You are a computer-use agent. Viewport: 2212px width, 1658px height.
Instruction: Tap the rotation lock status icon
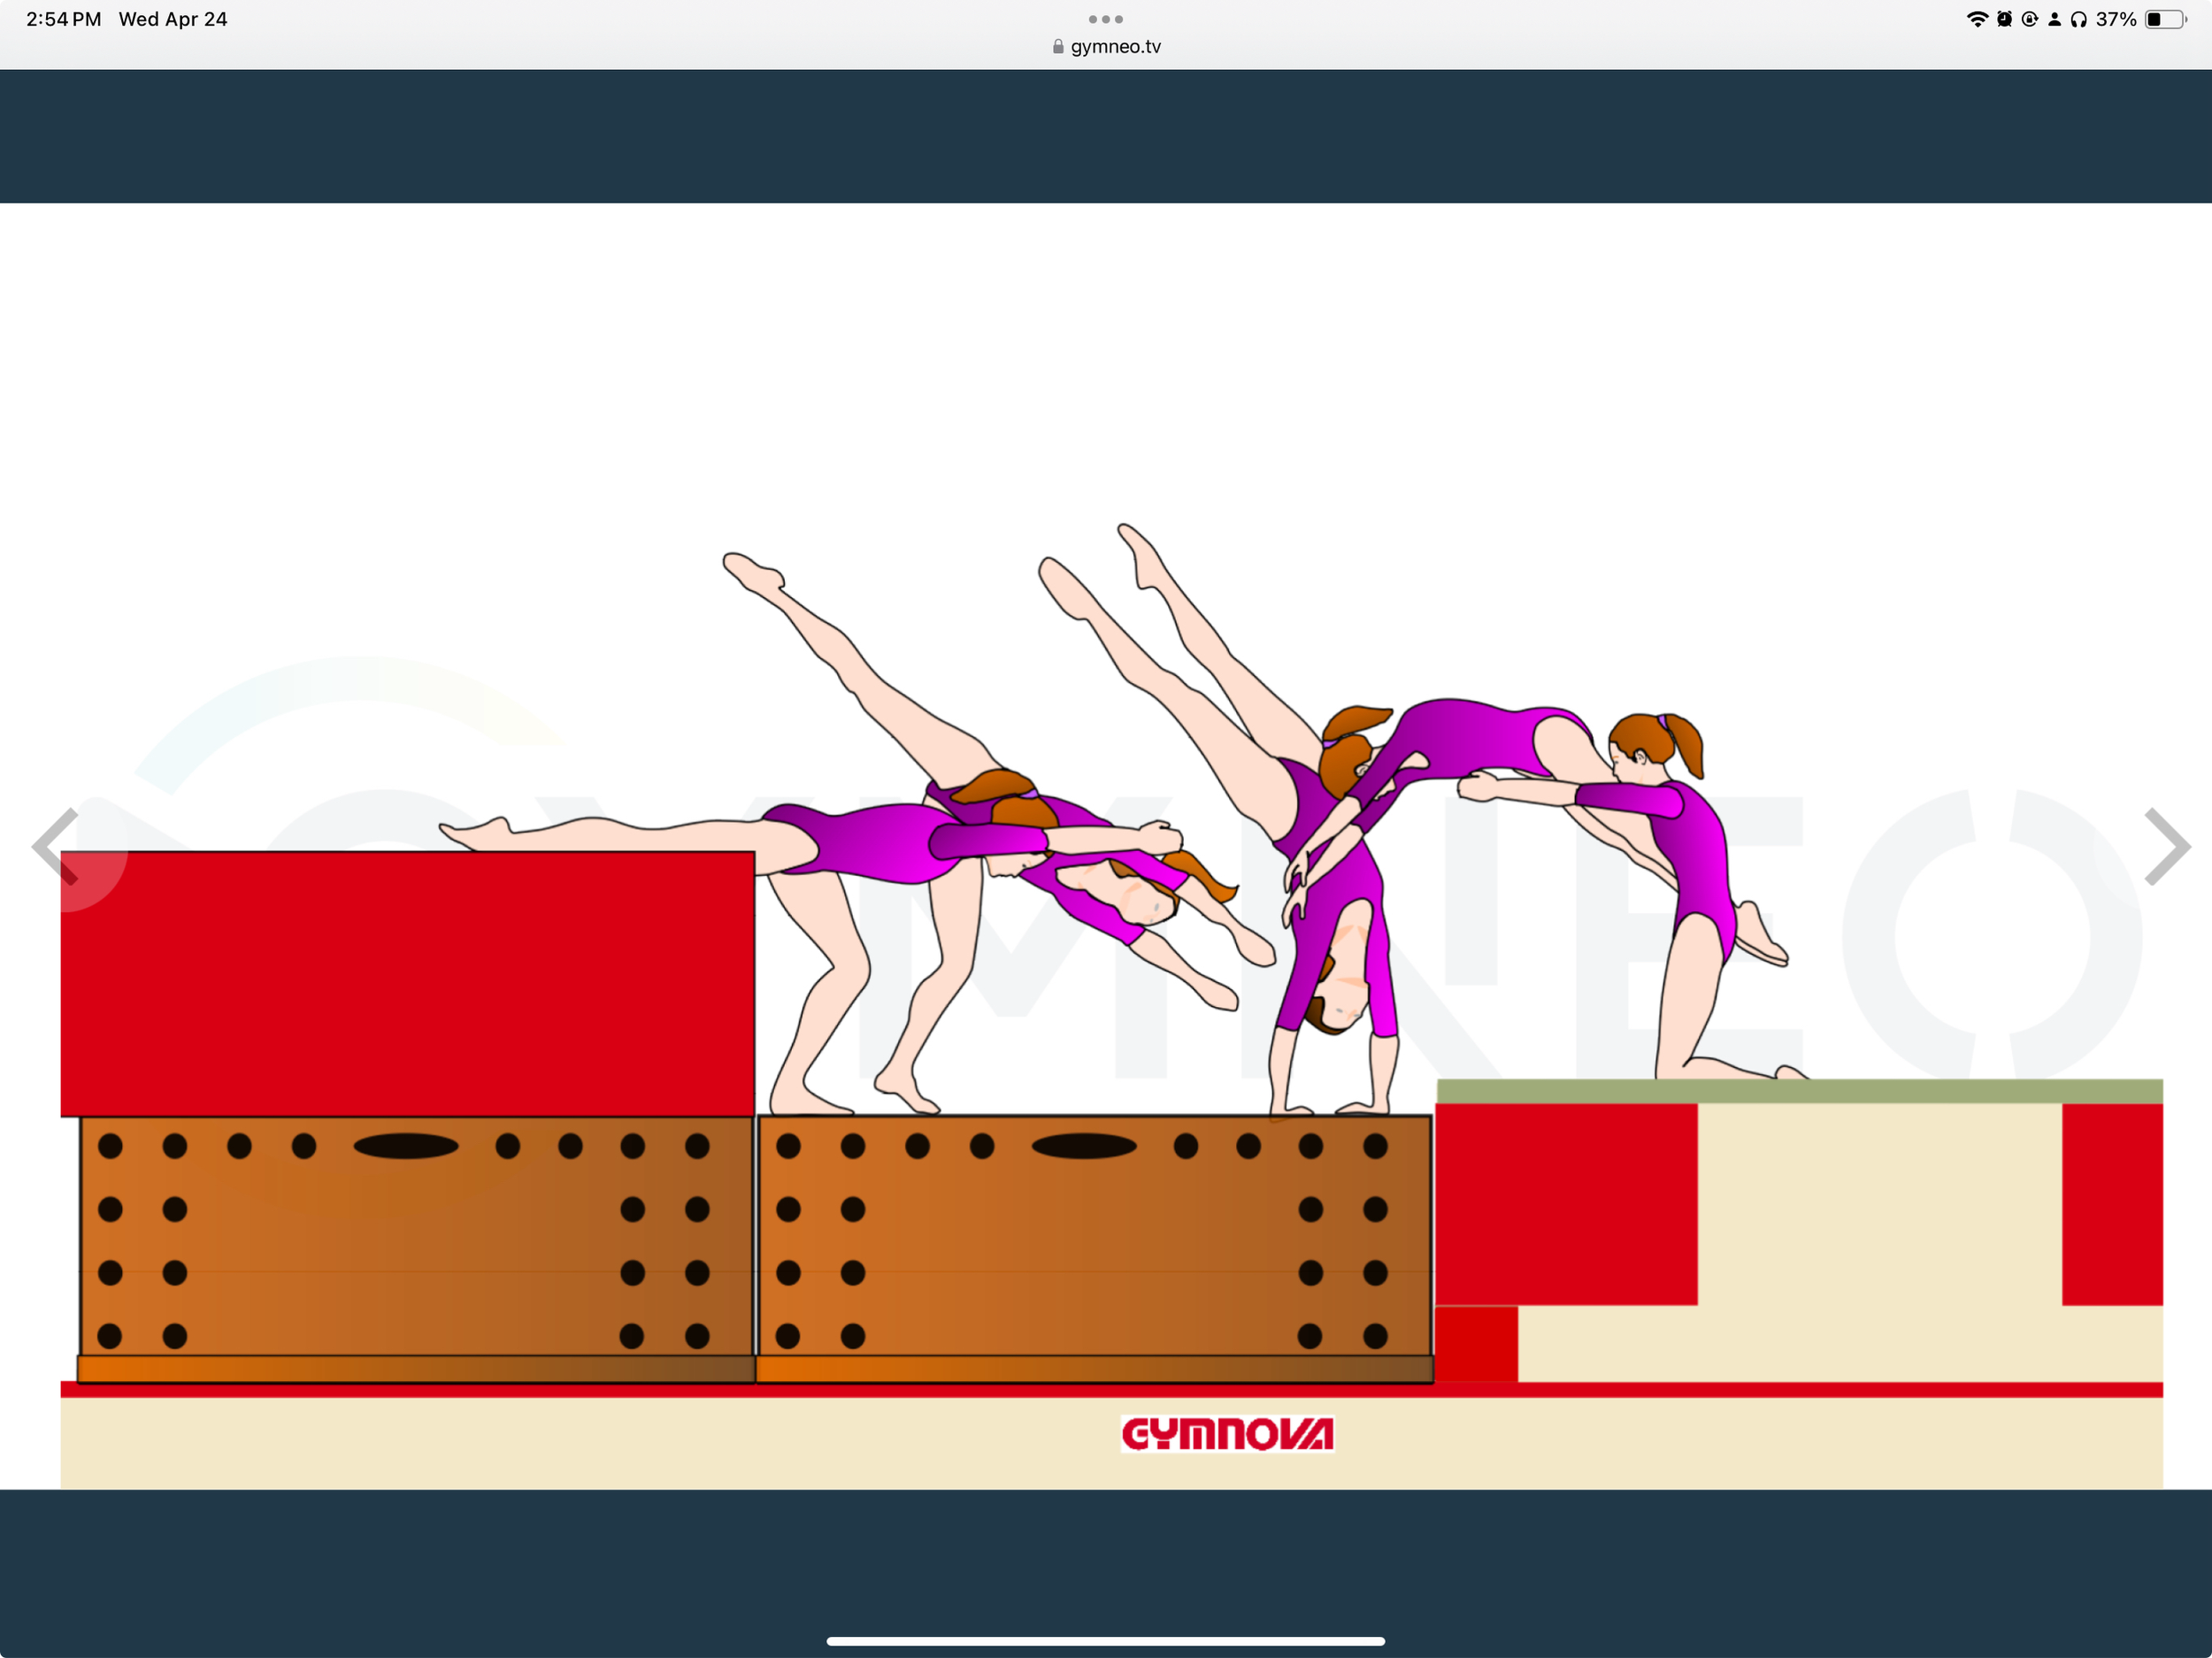tap(2029, 19)
